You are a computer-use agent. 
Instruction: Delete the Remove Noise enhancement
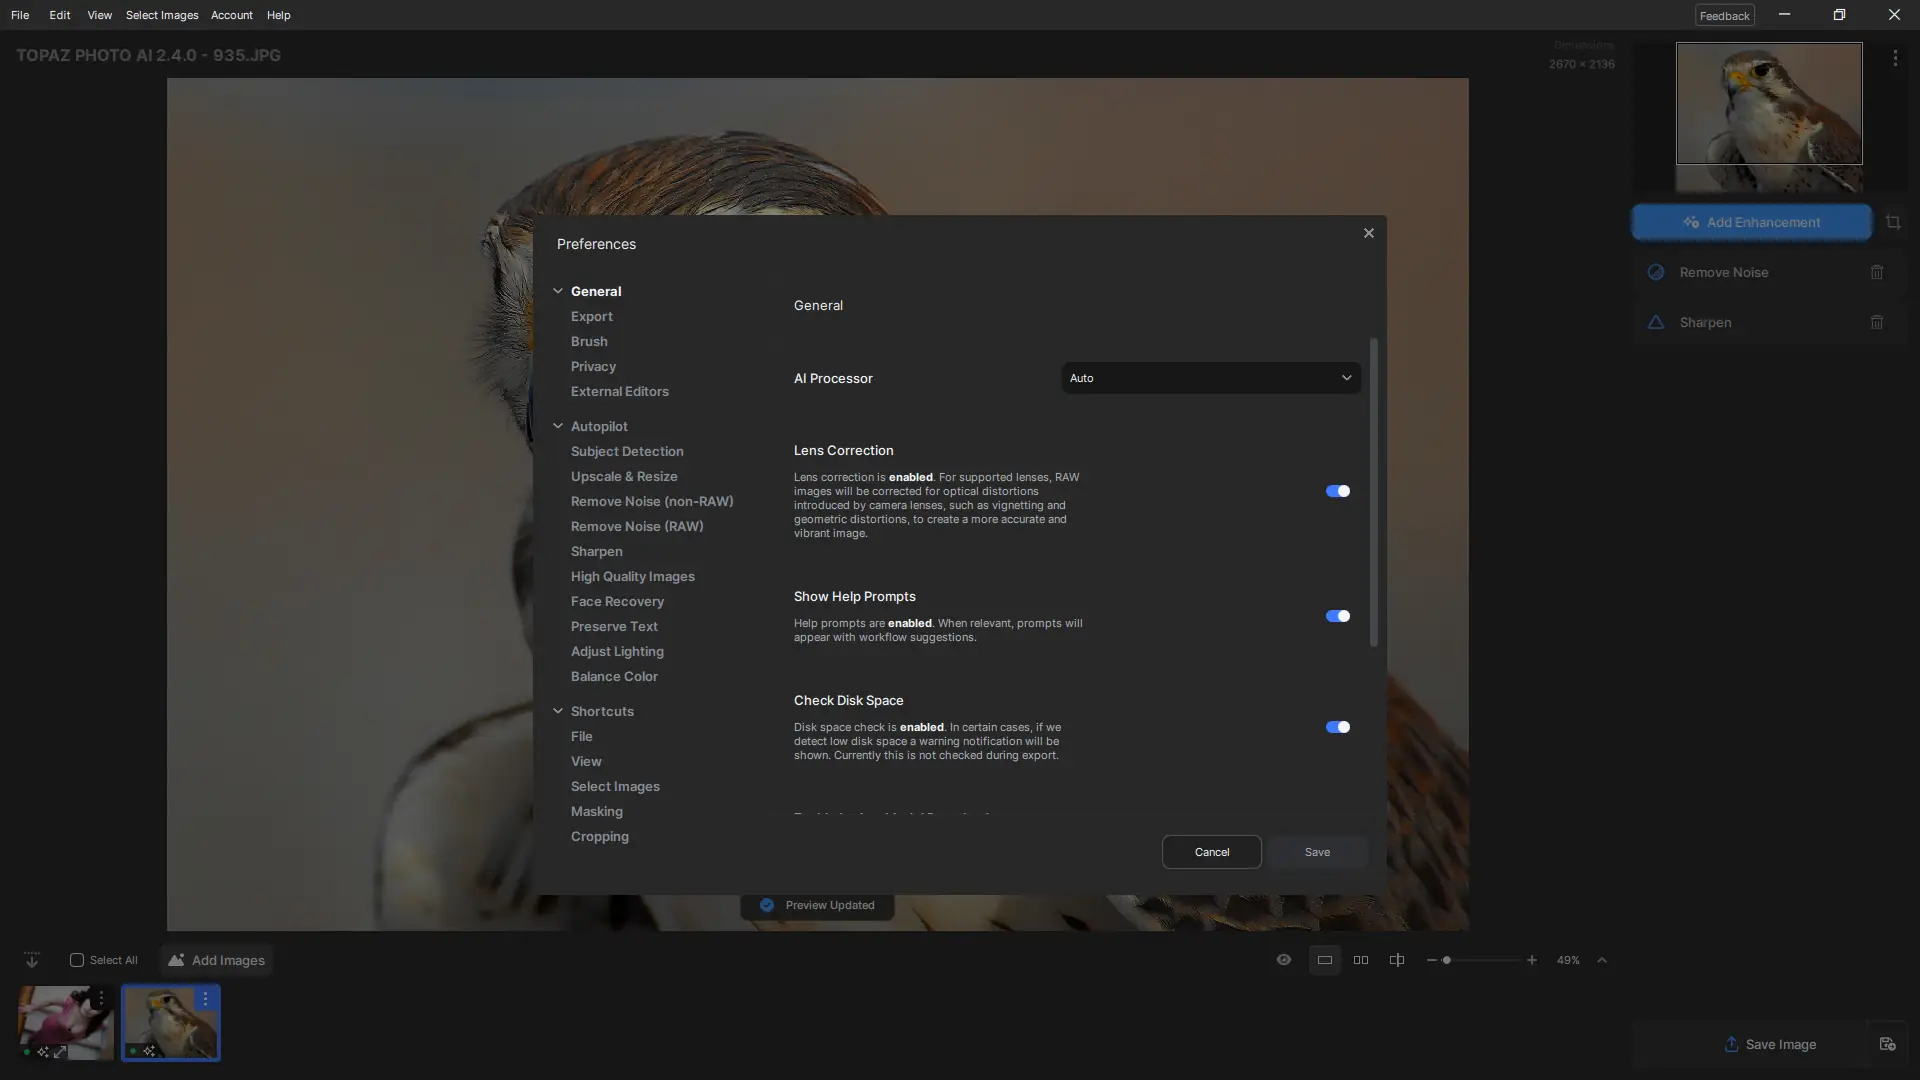coord(1877,272)
